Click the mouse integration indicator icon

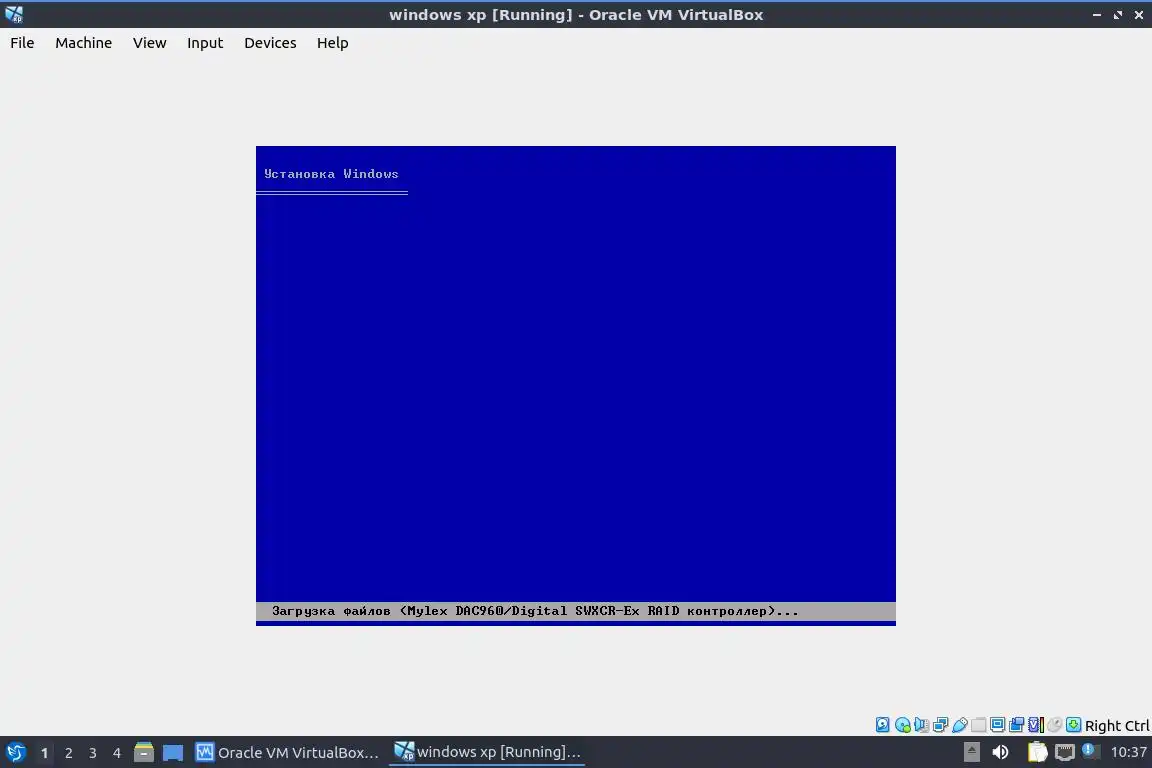[x=1055, y=725]
